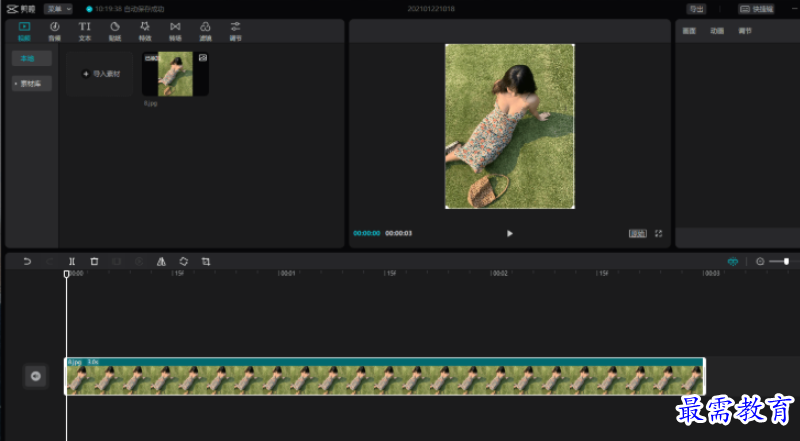Screen dimensions: 800x441
Task: Open the 调节 adjustment tab in media toolbar
Action: pyautogui.click(x=235, y=31)
